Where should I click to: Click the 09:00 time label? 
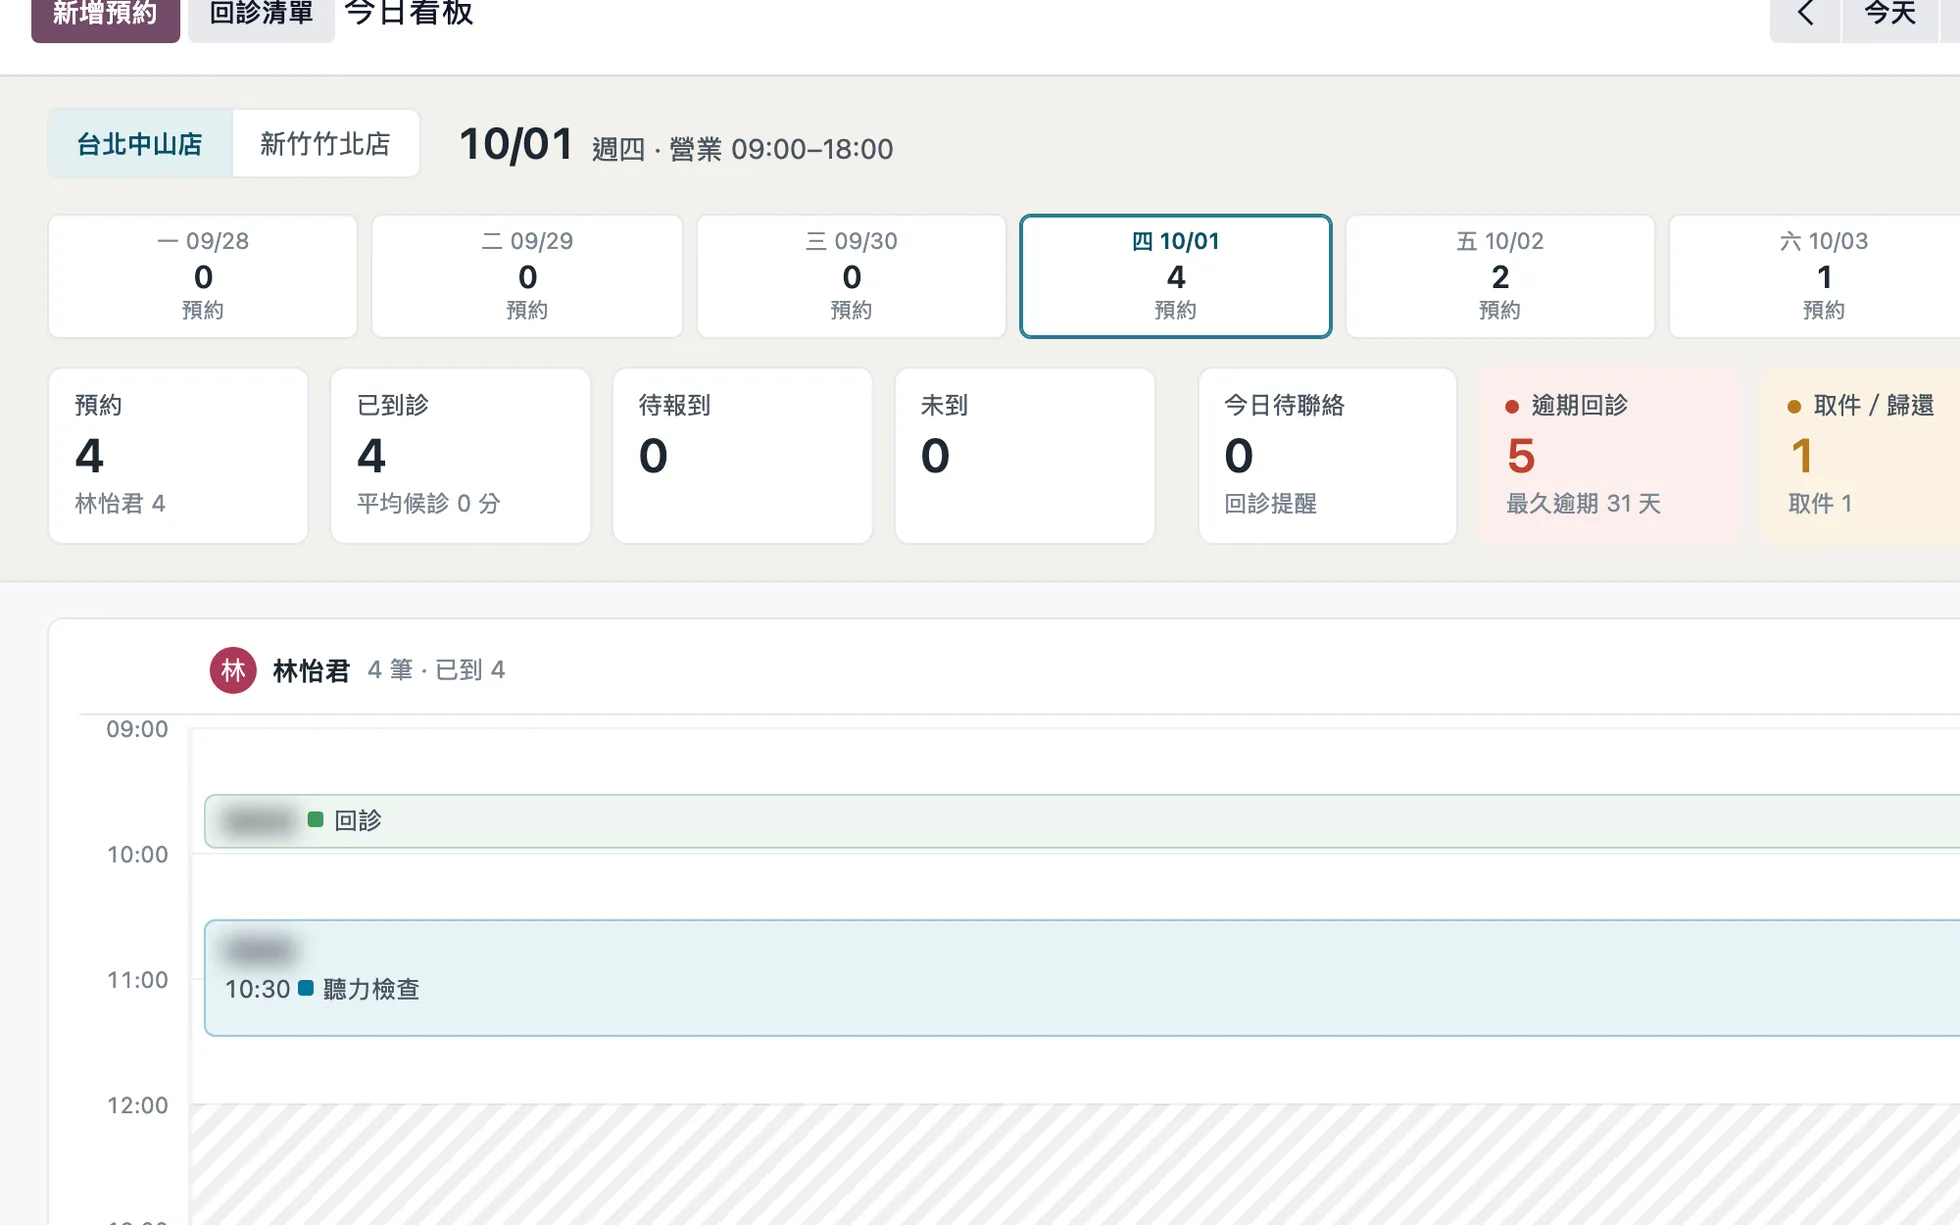point(137,729)
